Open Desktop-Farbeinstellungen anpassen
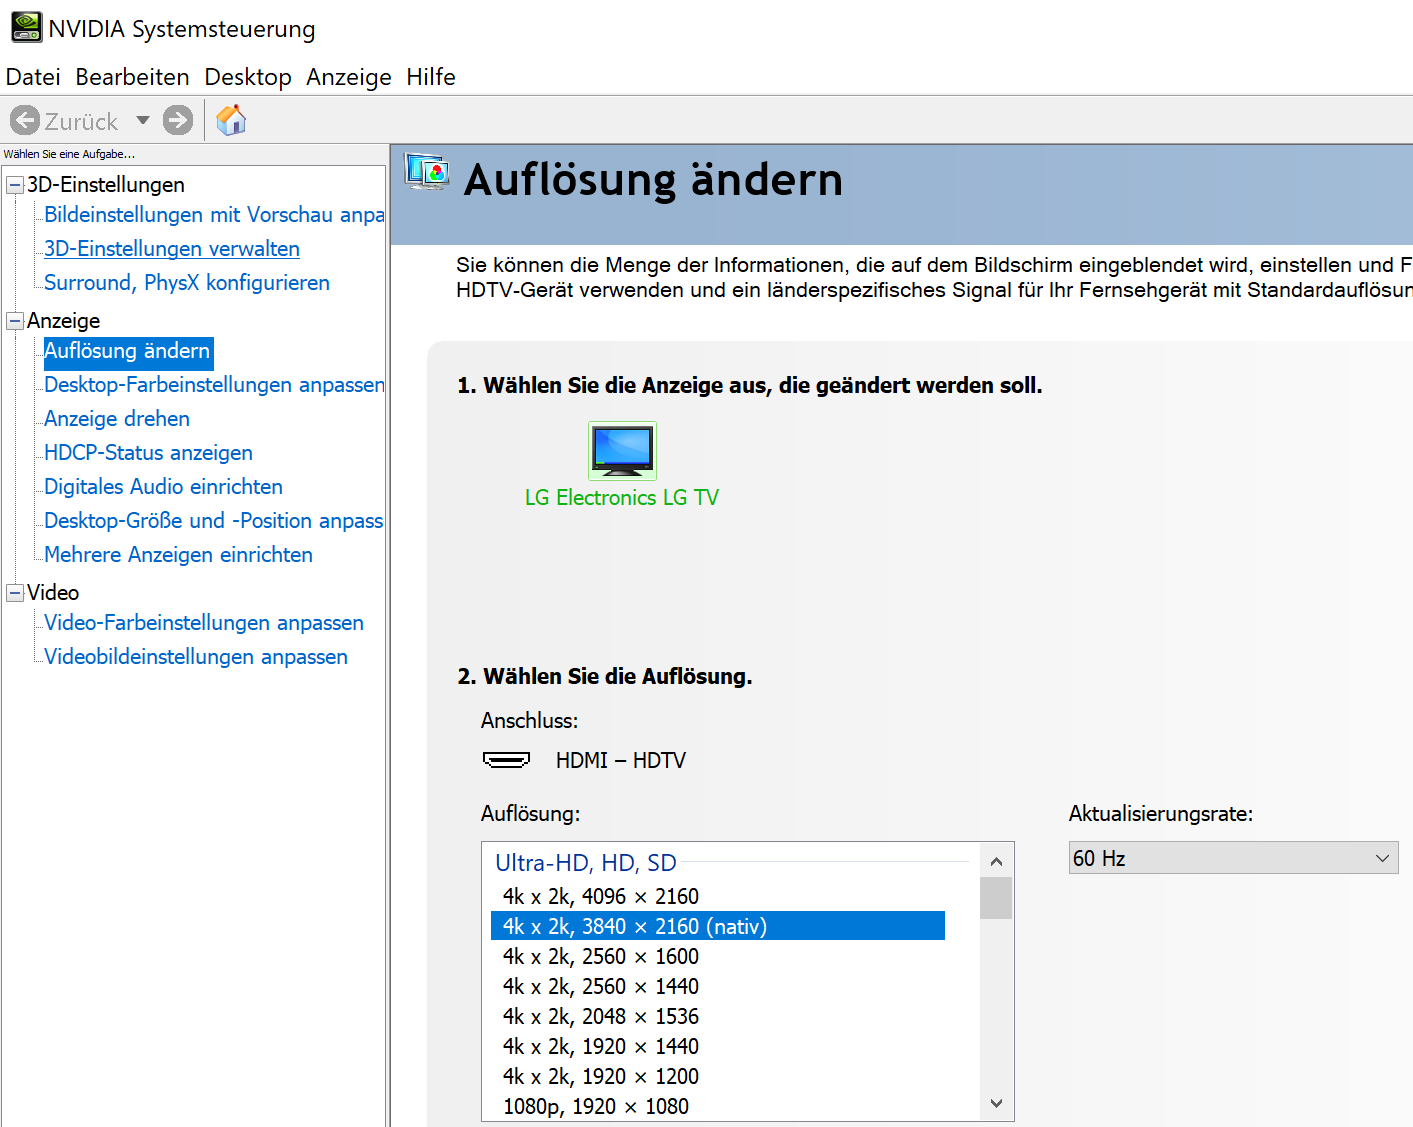The image size is (1413, 1127). pos(214,385)
